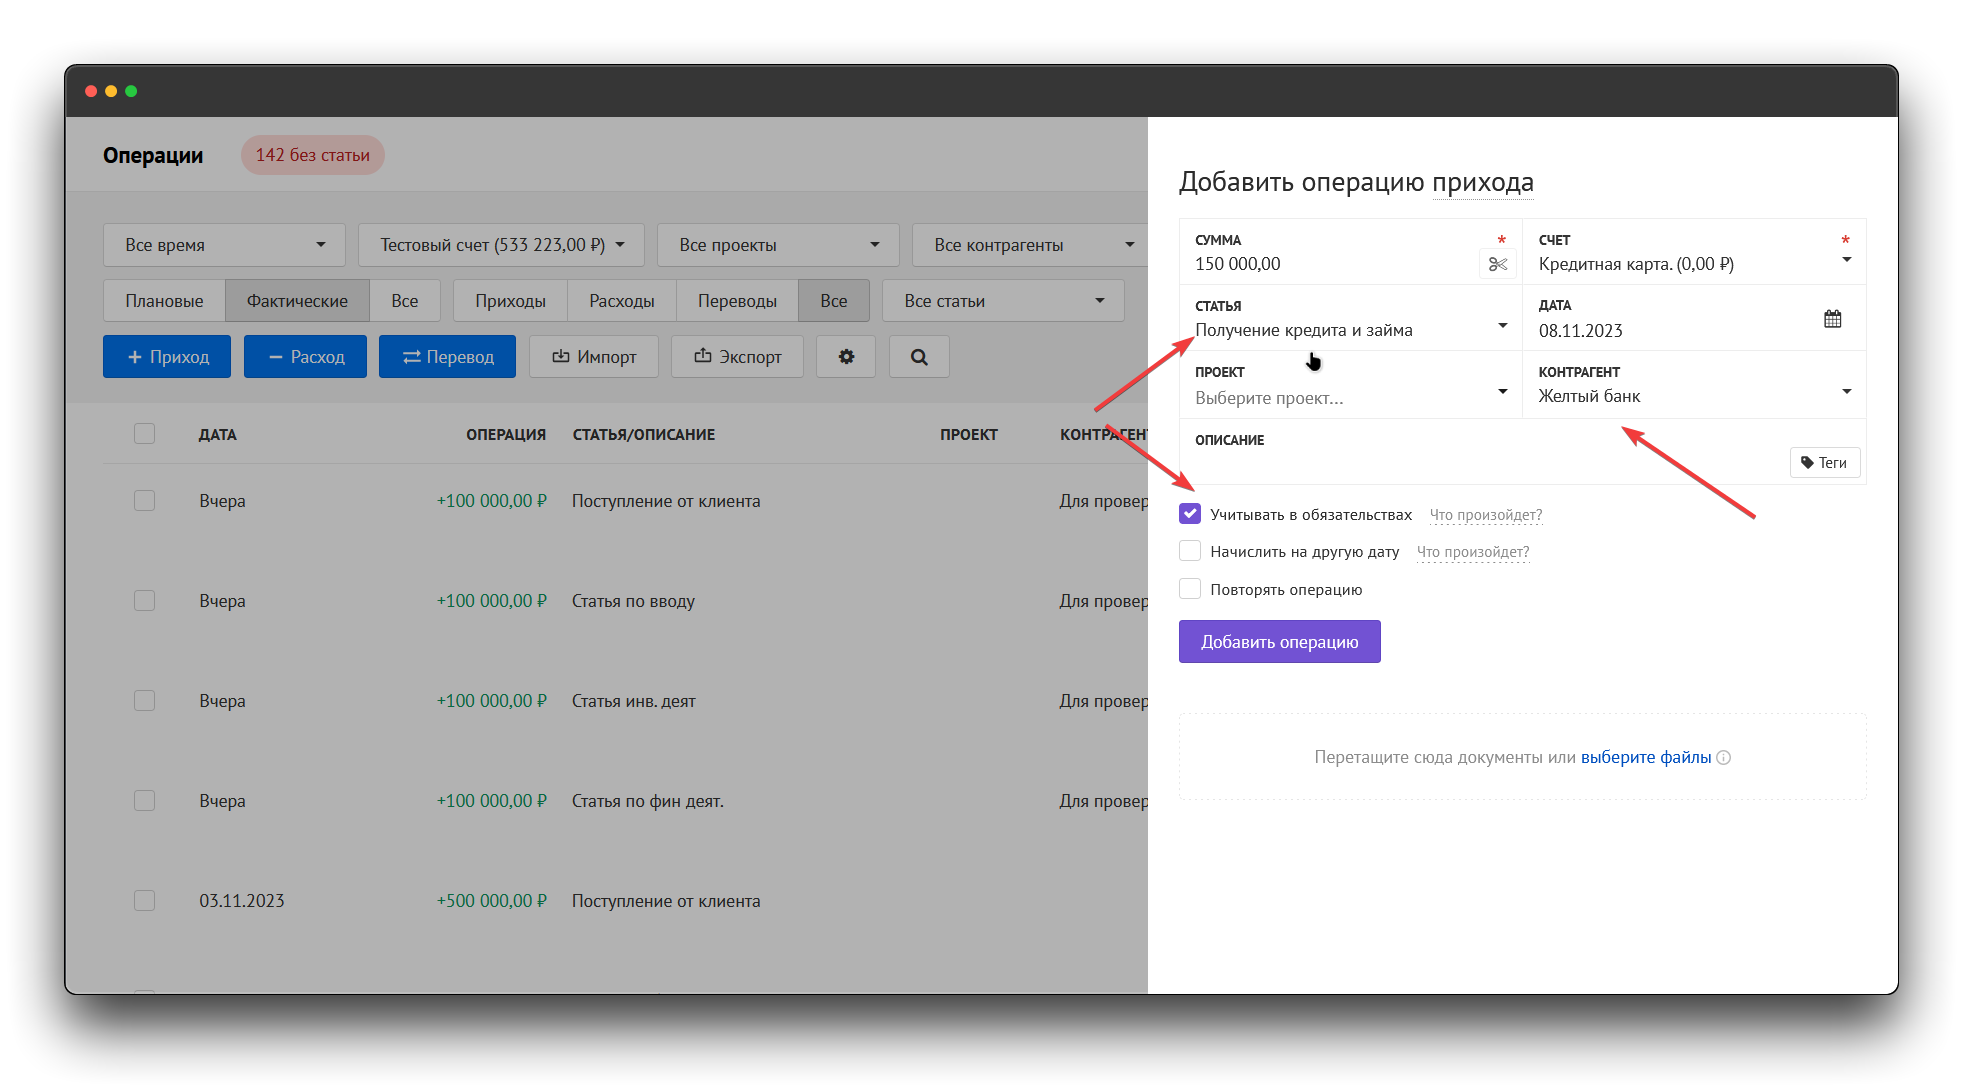
Task: Click the ДАТА column header
Action: [x=218, y=435]
